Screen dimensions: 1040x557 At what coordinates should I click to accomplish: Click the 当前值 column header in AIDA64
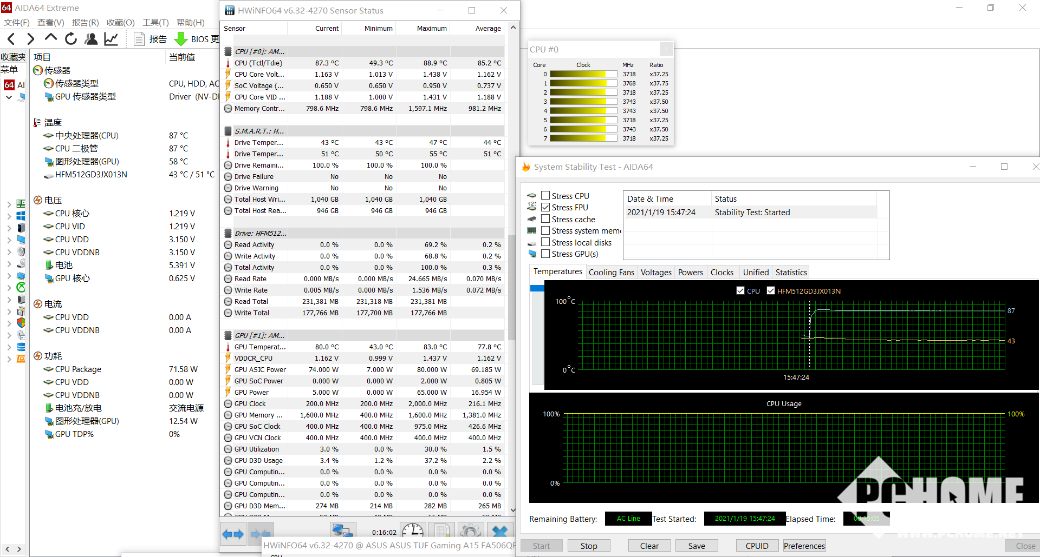(x=181, y=58)
